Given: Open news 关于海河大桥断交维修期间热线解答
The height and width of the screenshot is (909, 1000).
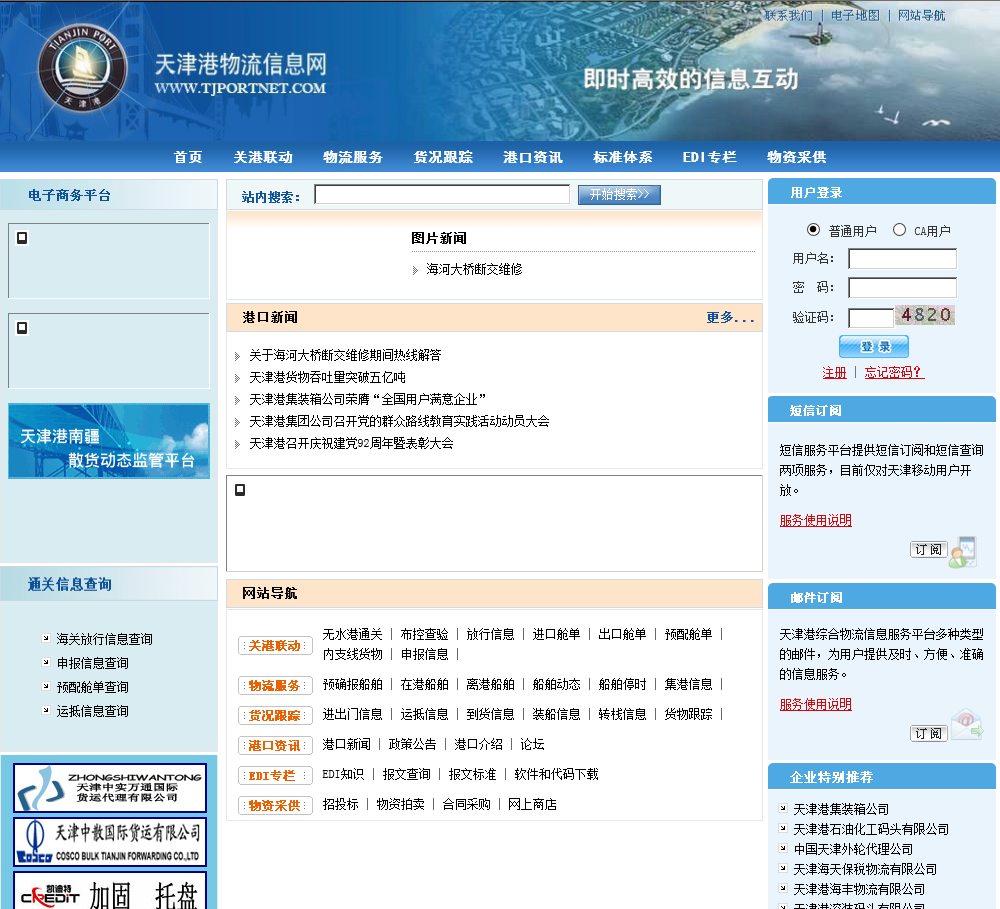Looking at the screenshot, I should (345, 355).
